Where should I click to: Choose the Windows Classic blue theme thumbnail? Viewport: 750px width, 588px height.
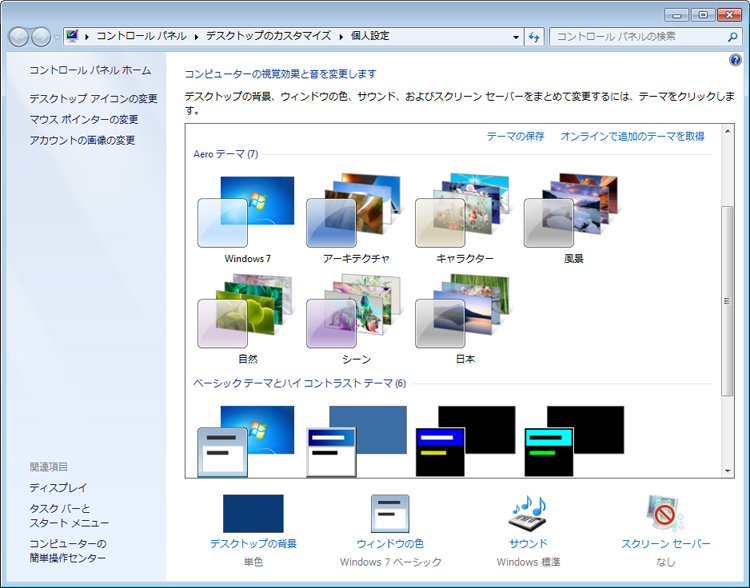click(356, 441)
